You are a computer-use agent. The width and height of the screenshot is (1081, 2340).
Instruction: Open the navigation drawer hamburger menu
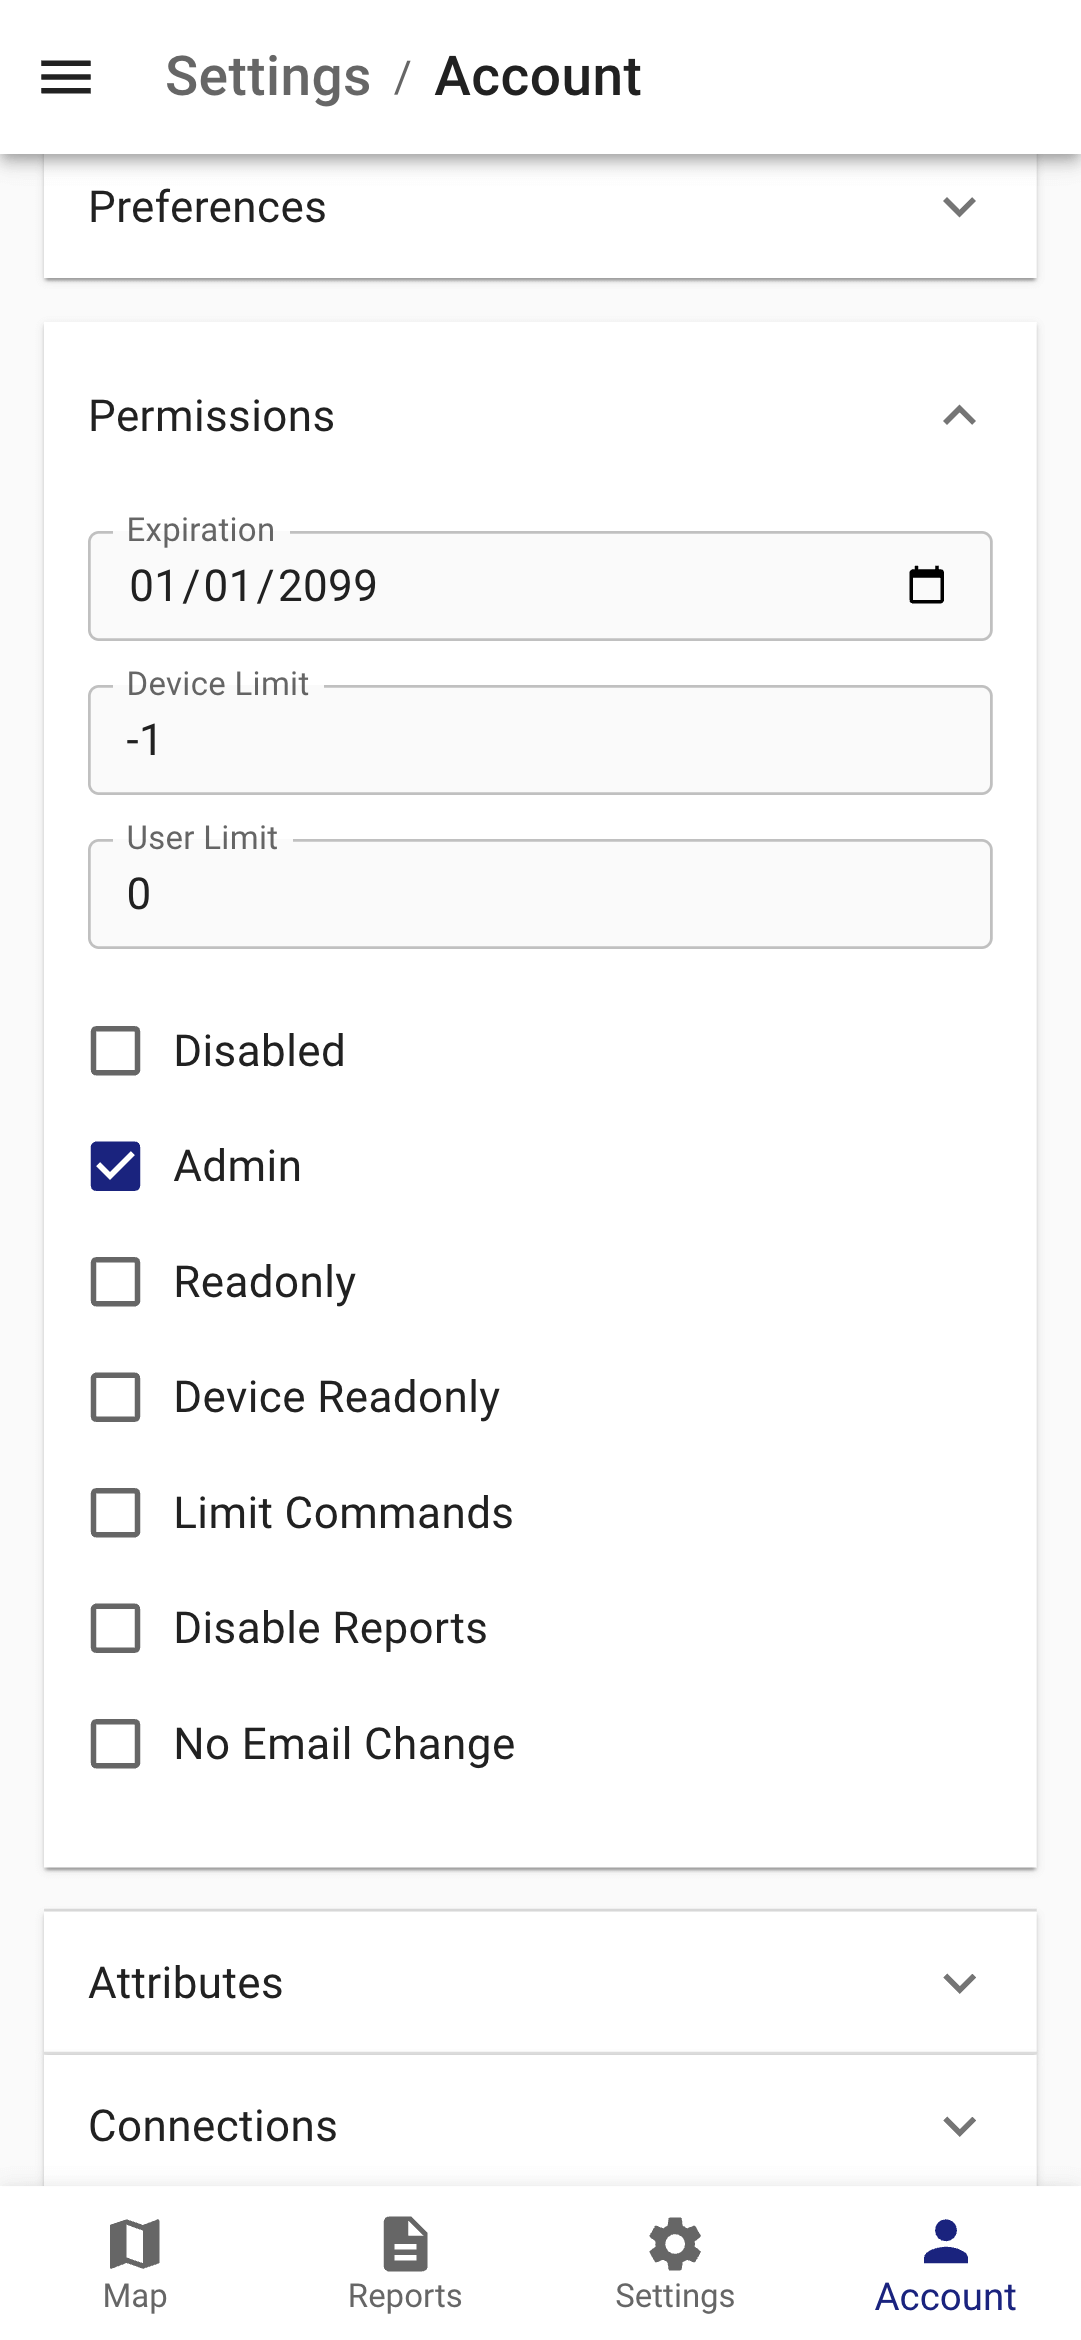point(65,77)
